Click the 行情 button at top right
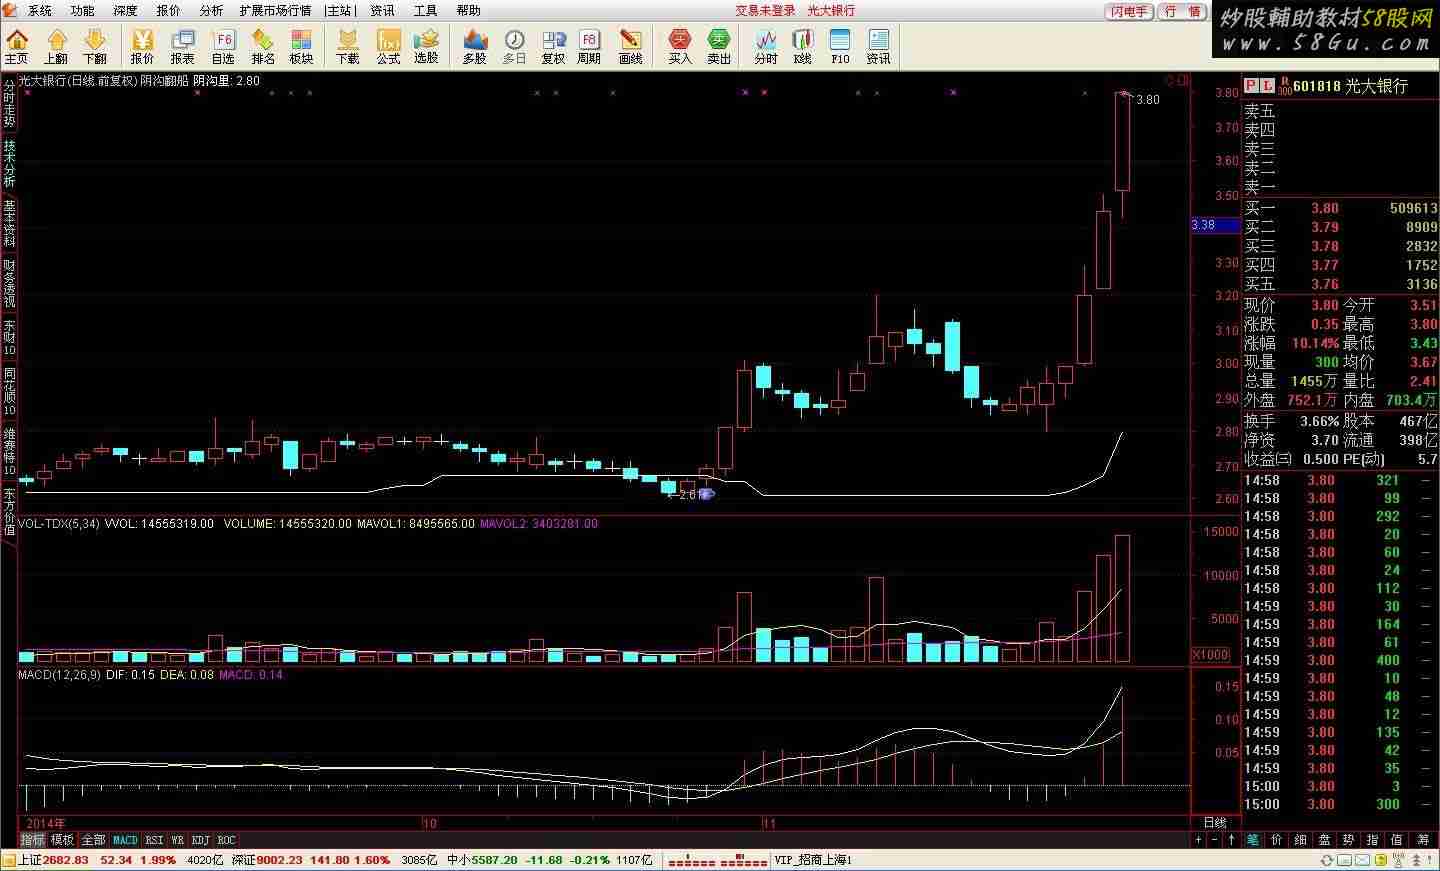 (x=1182, y=11)
